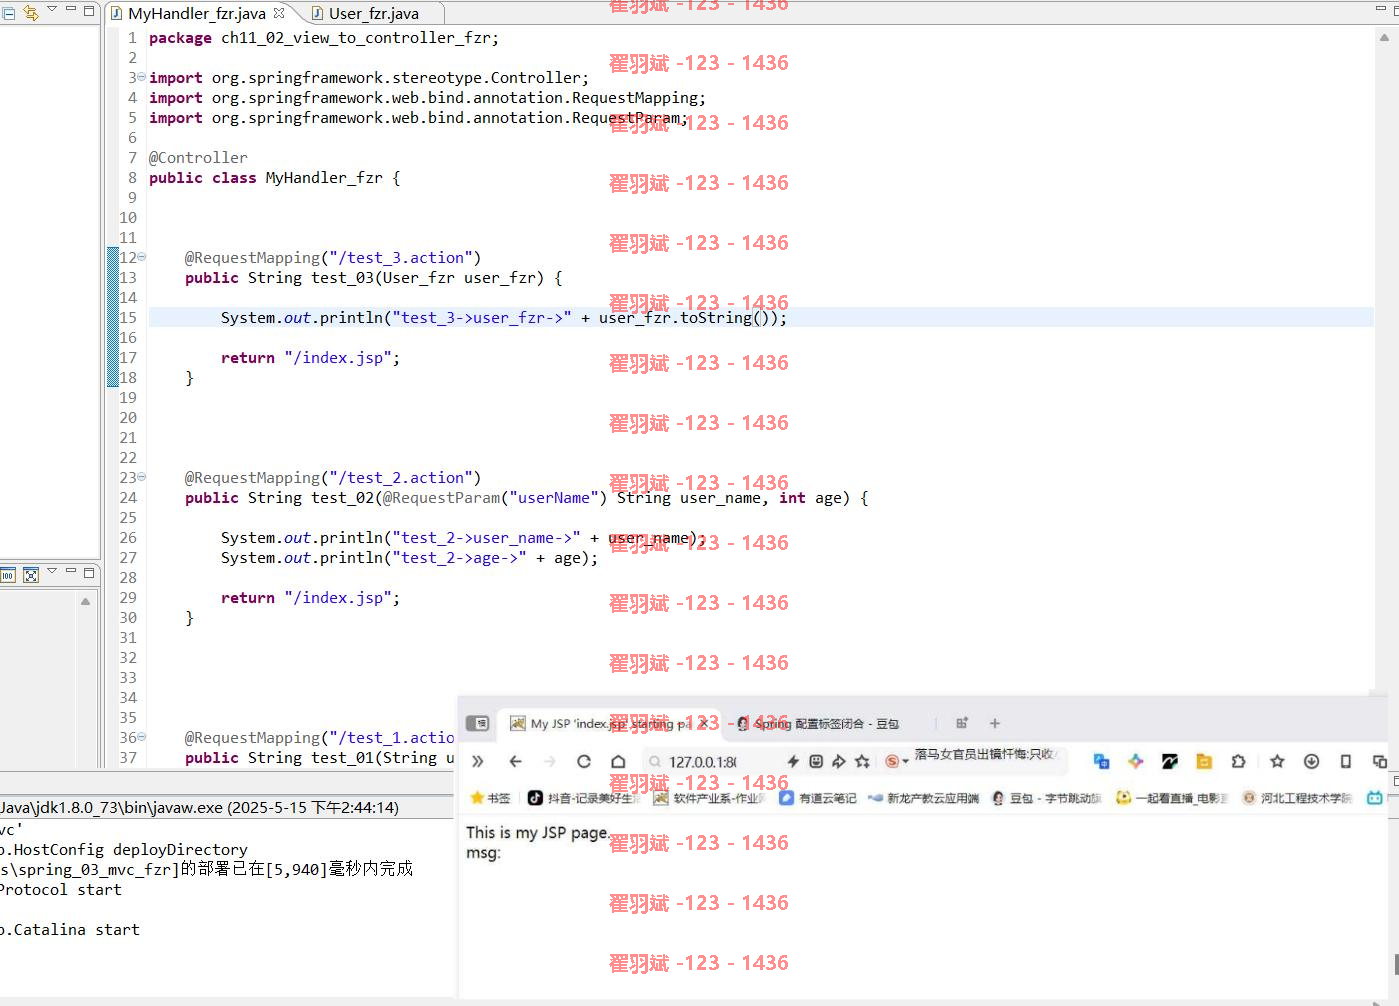Image resolution: width=1399 pixels, height=1006 pixels.
Task: Open the view menu triangle of top-left panel
Action: click(x=52, y=9)
